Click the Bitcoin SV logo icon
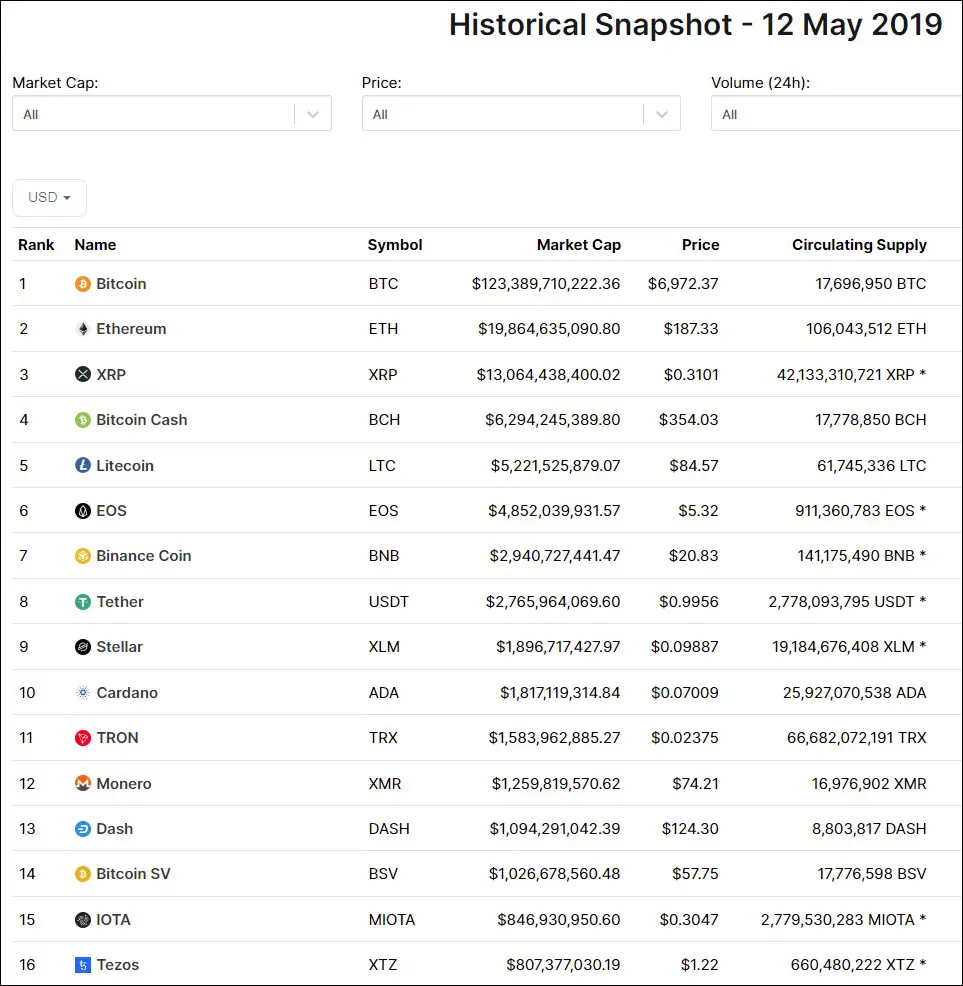Screen dimensions: 963x986 click(x=82, y=874)
